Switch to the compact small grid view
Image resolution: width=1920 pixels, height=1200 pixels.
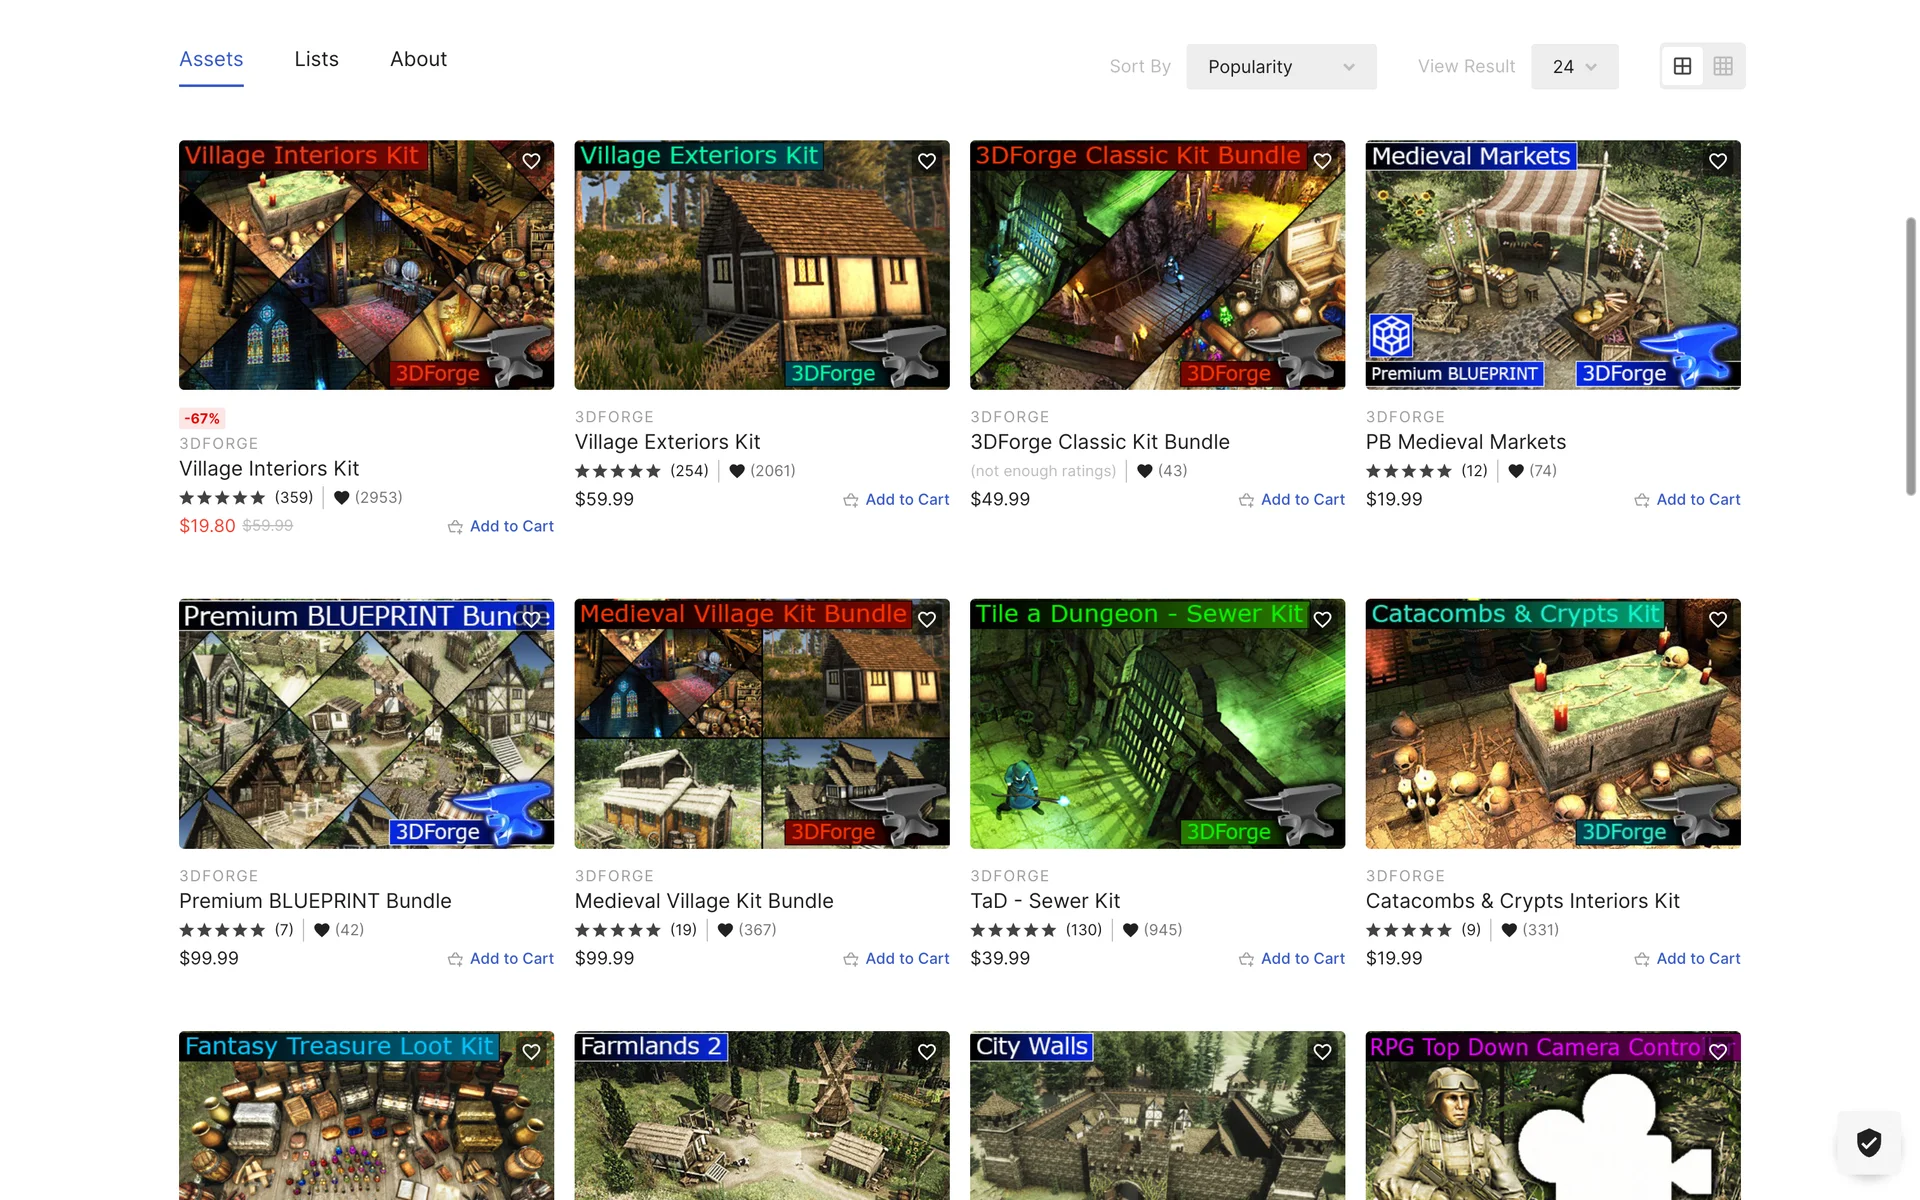[x=1723, y=66]
